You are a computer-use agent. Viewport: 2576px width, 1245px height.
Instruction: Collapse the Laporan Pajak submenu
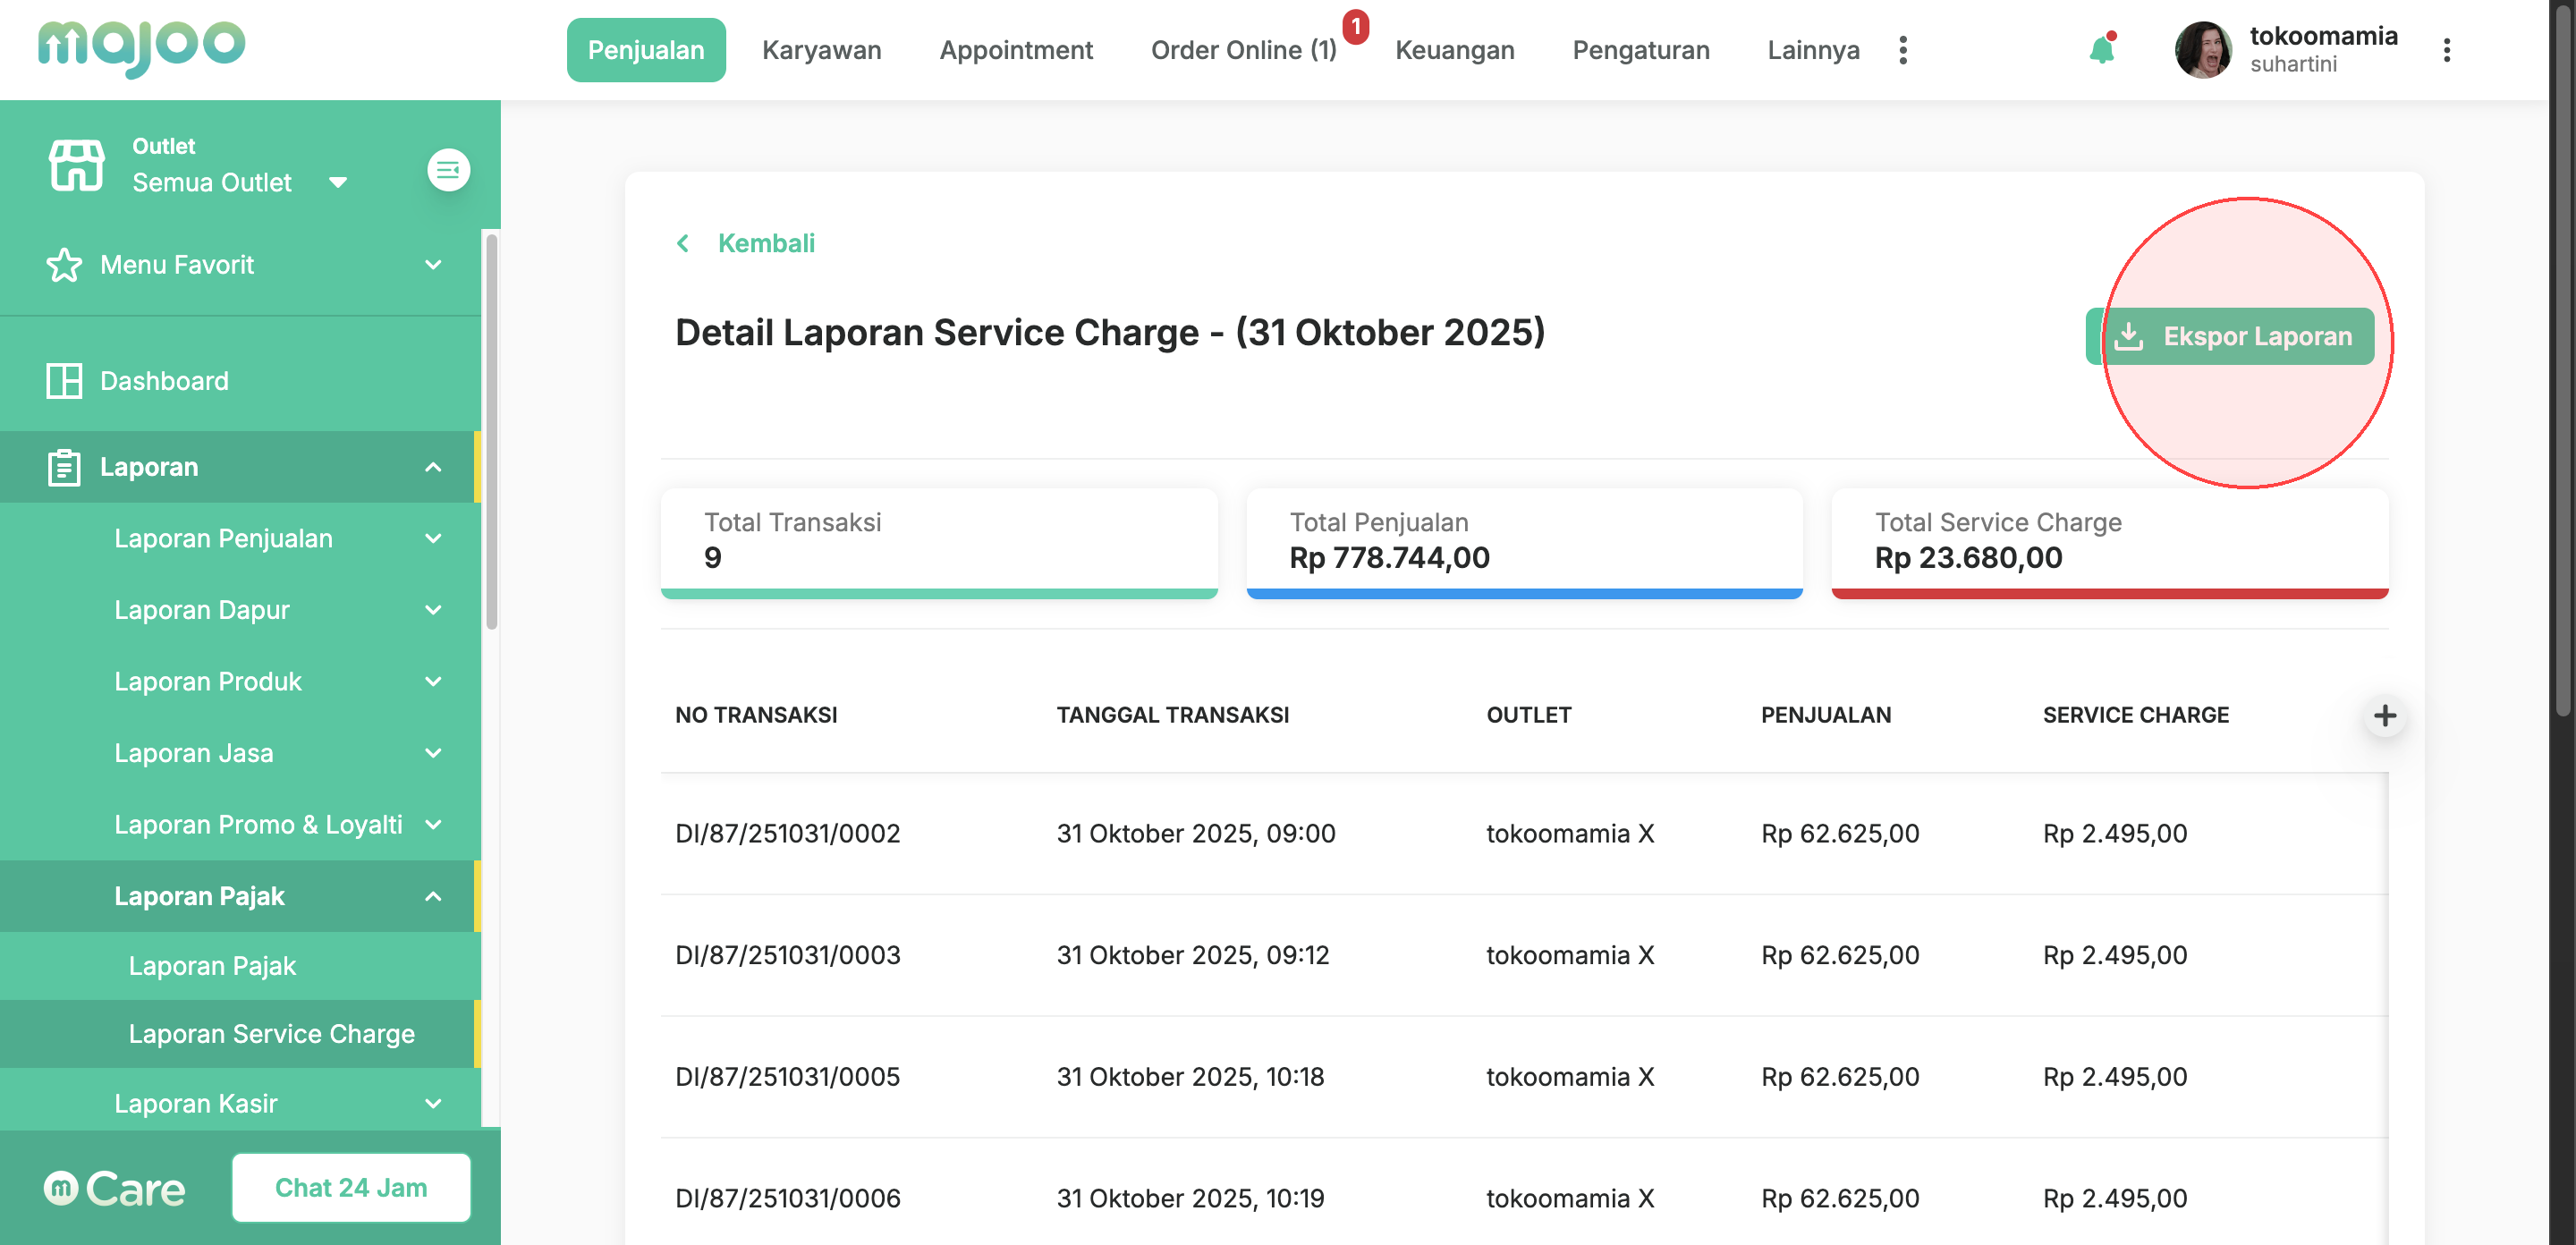pos(433,897)
